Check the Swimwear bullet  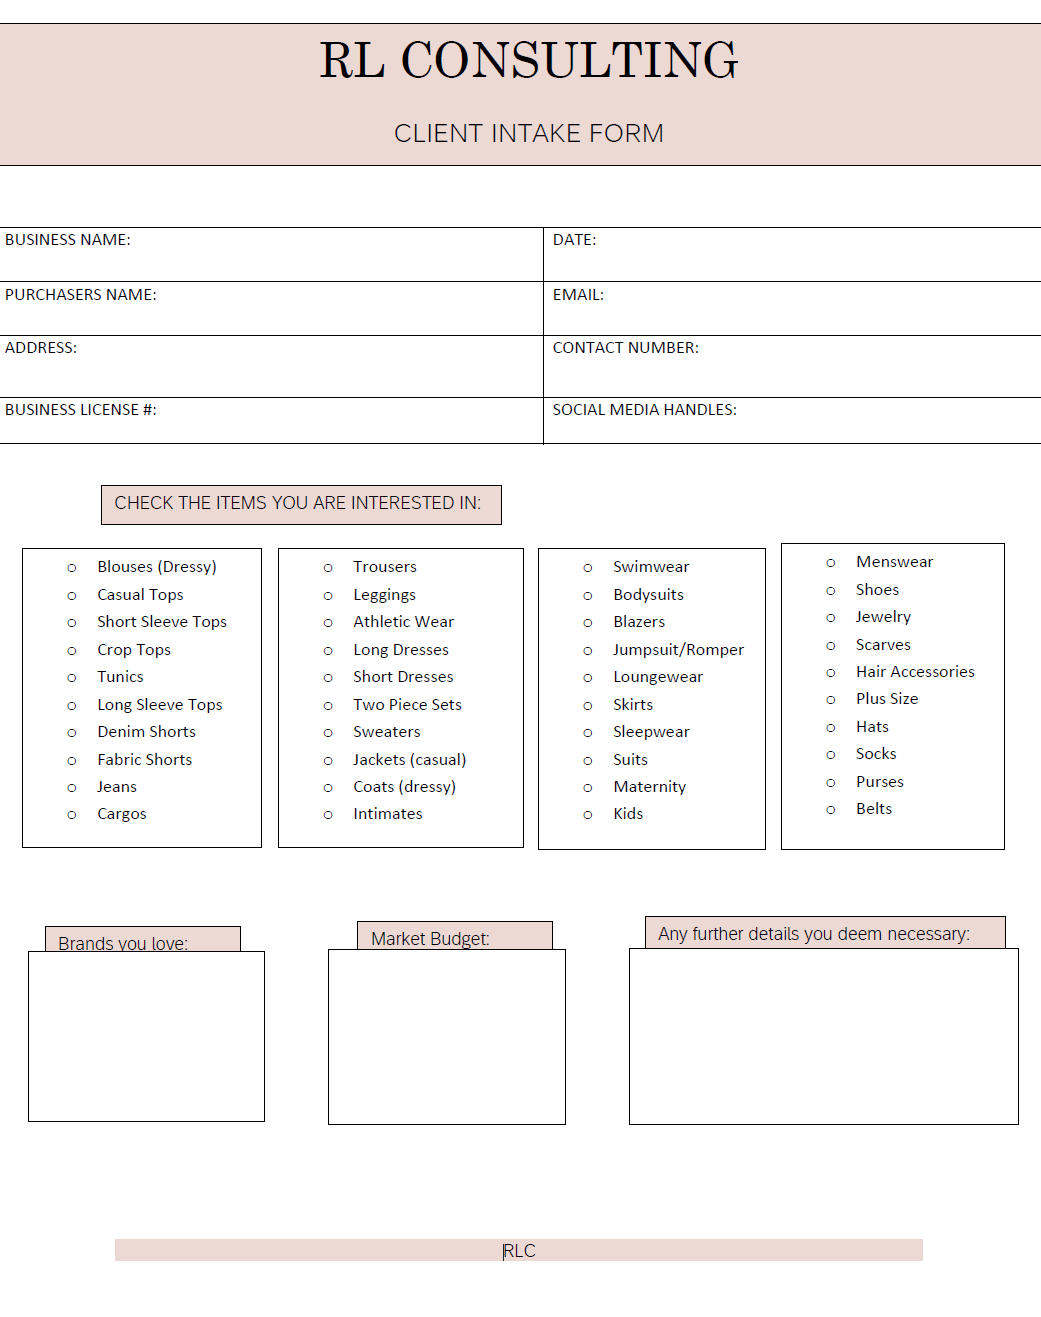point(588,568)
